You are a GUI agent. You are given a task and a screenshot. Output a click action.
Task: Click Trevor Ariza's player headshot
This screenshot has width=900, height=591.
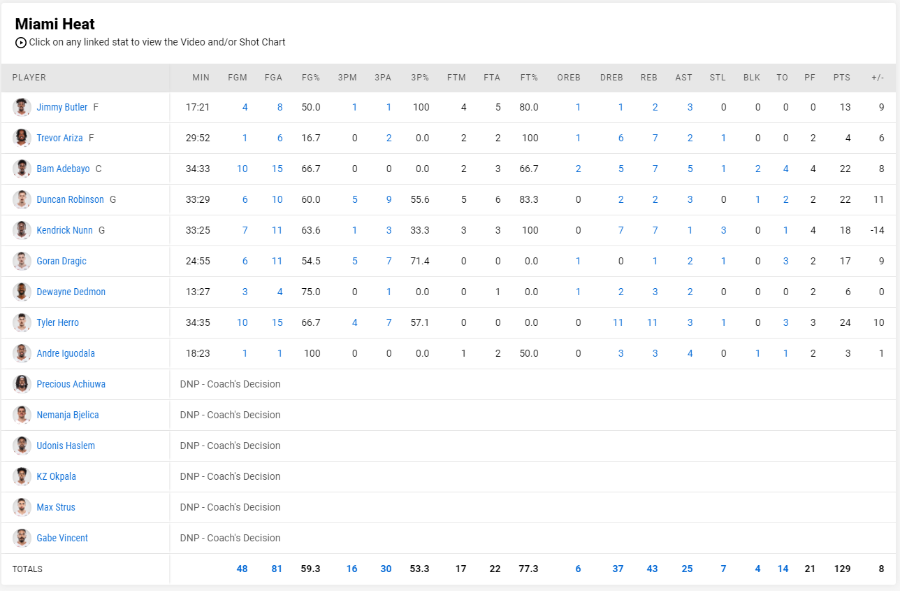22,138
